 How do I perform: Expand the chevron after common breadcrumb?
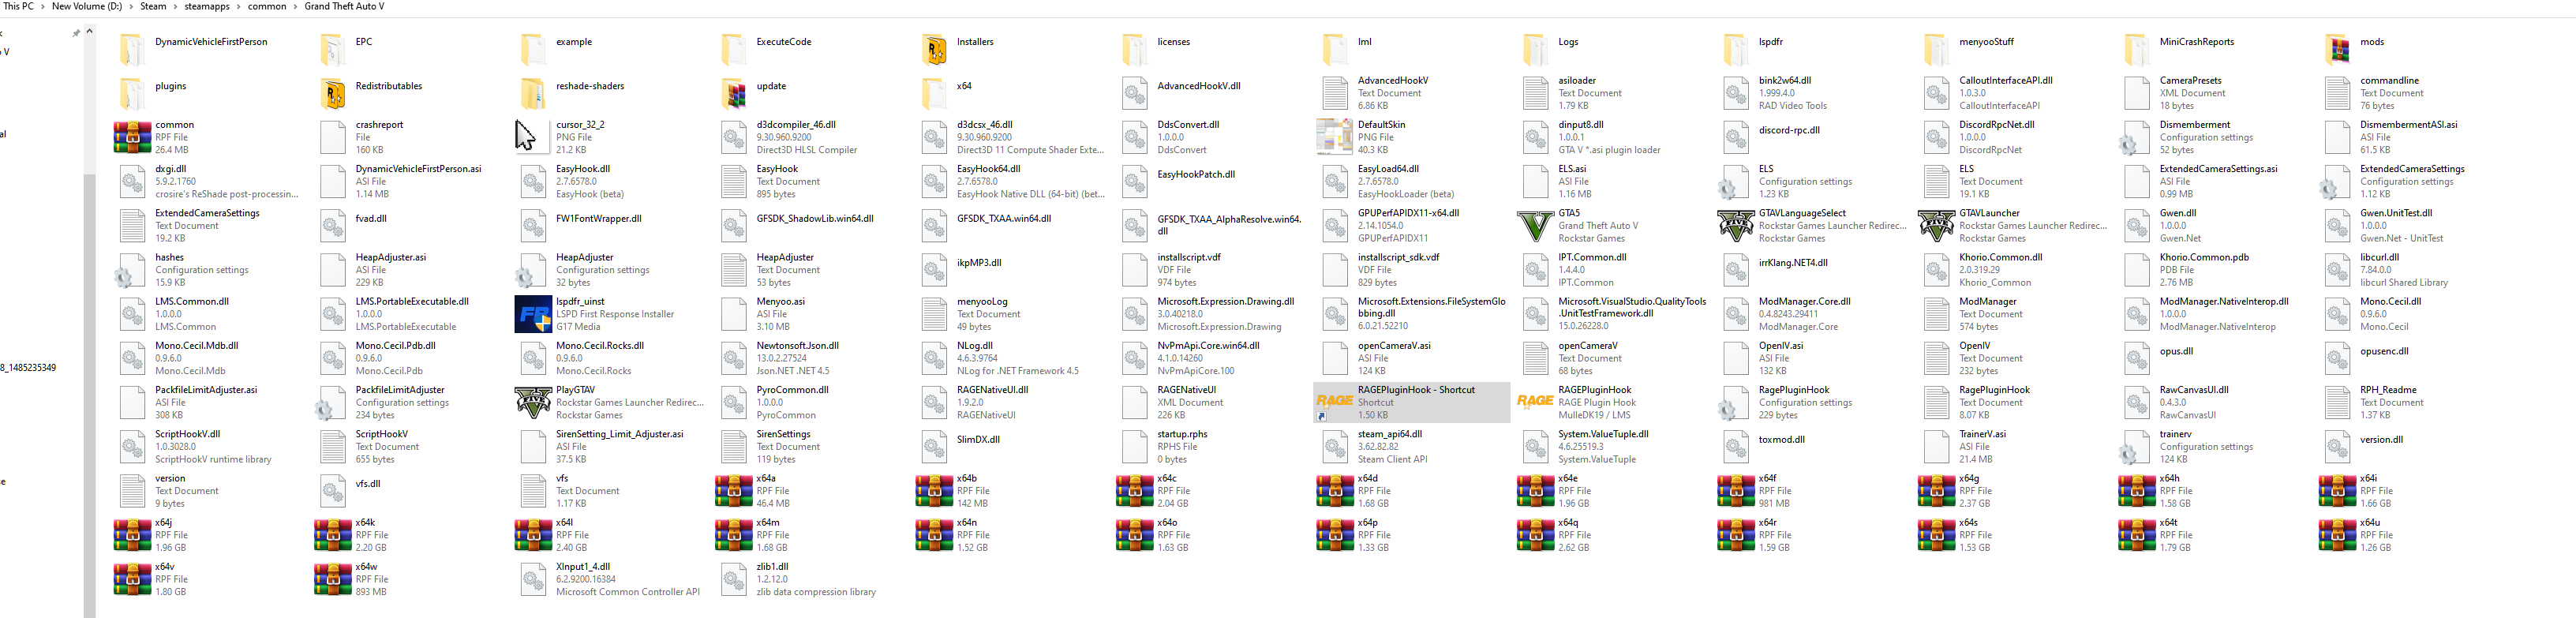294,7
